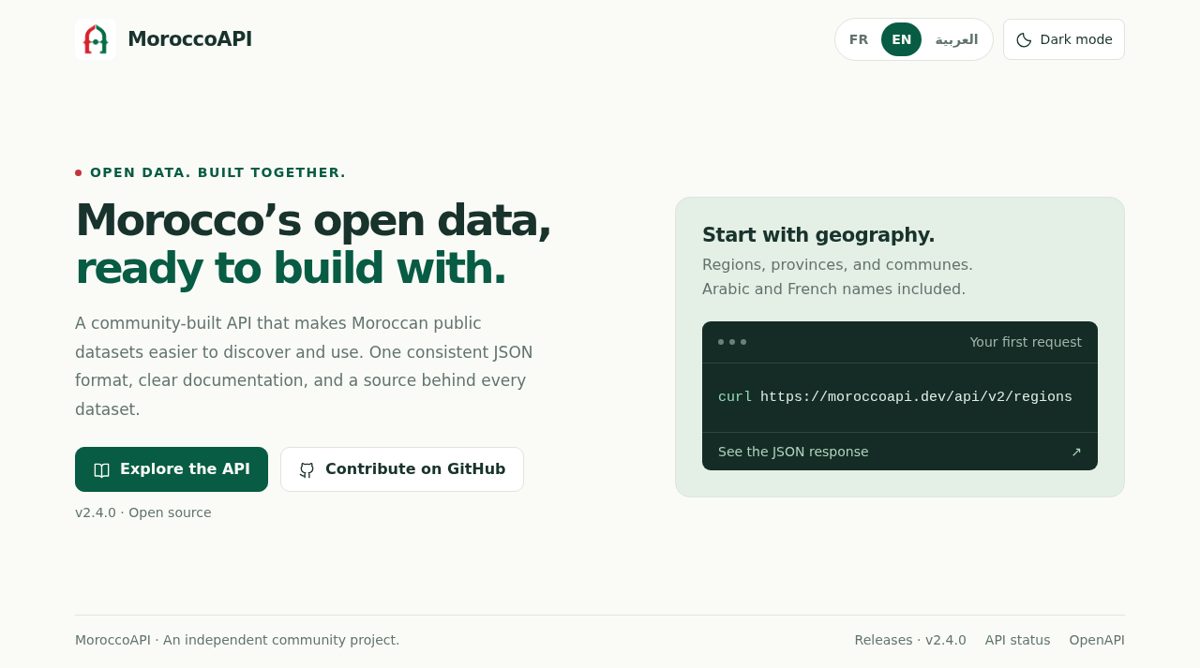
Task: Switch language to FR
Action: (x=858, y=40)
